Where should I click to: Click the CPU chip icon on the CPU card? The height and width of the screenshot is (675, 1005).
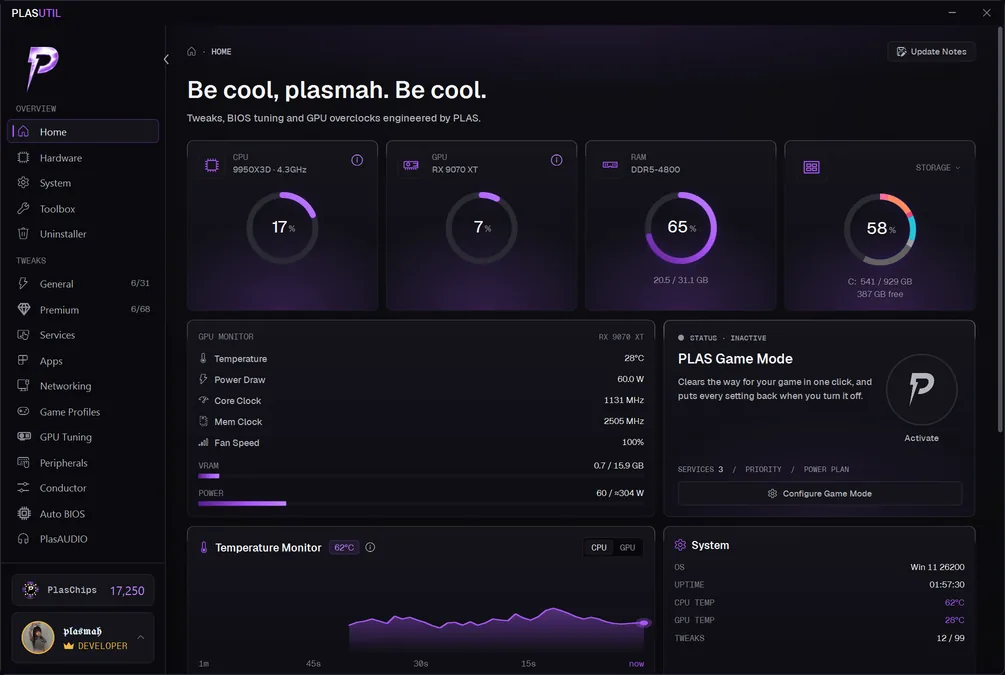click(212, 165)
